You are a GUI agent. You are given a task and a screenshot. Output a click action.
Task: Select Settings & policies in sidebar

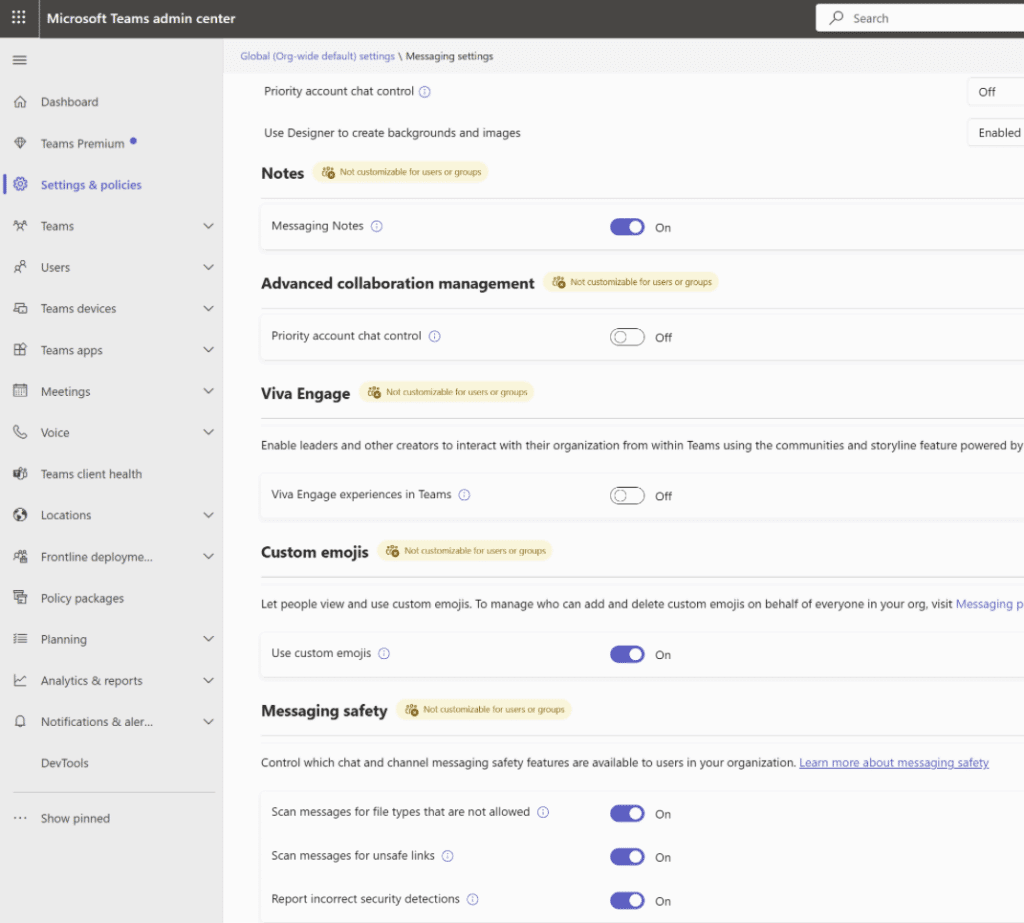click(91, 185)
